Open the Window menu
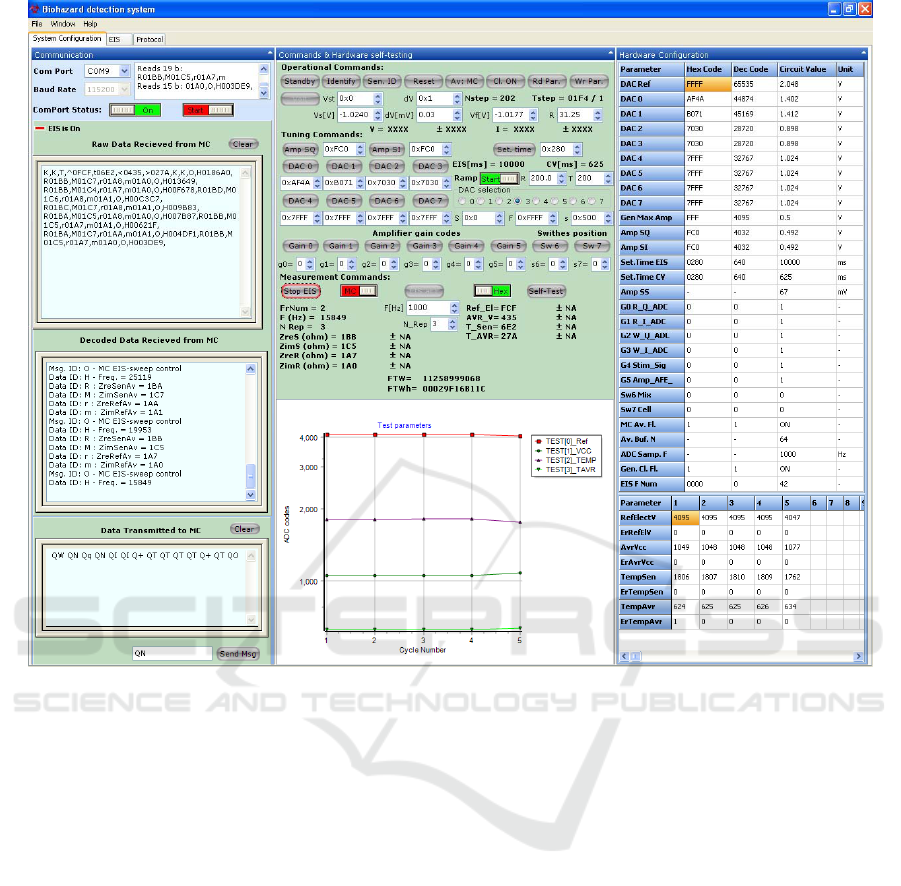Image resolution: width=901 pixels, height=886 pixels. pyautogui.click(x=62, y=22)
